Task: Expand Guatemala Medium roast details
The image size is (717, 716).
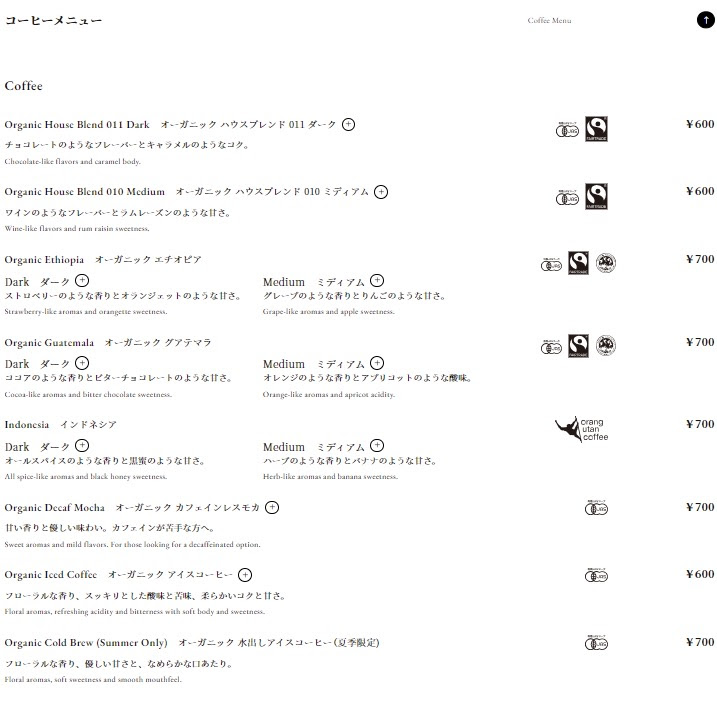Action: [377, 363]
